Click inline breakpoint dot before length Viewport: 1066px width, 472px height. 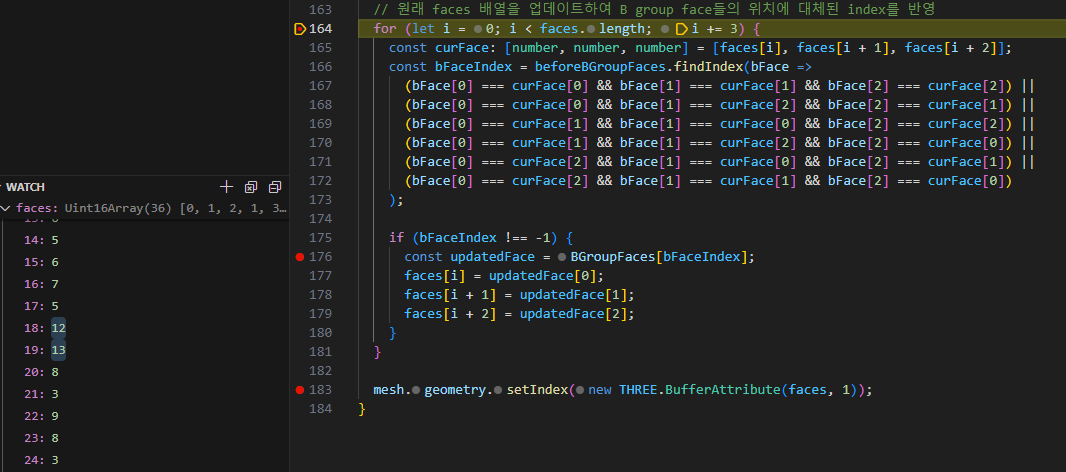(591, 29)
